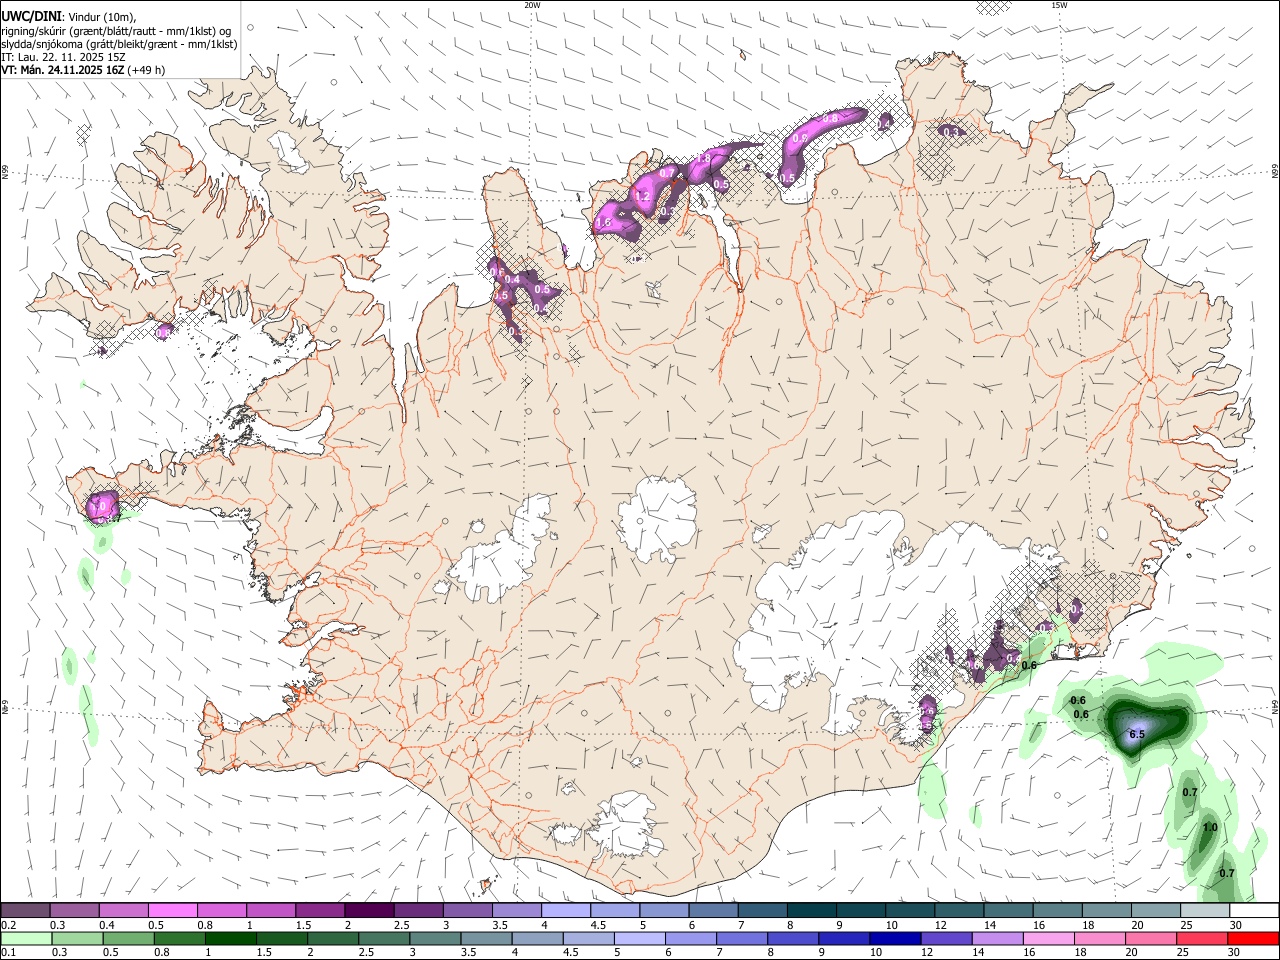
Task: Click the 1.6 snowfall value on north coast
Action: tap(603, 222)
